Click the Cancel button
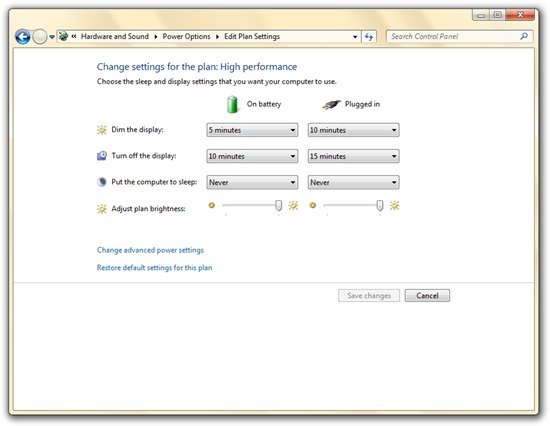 pyautogui.click(x=427, y=295)
